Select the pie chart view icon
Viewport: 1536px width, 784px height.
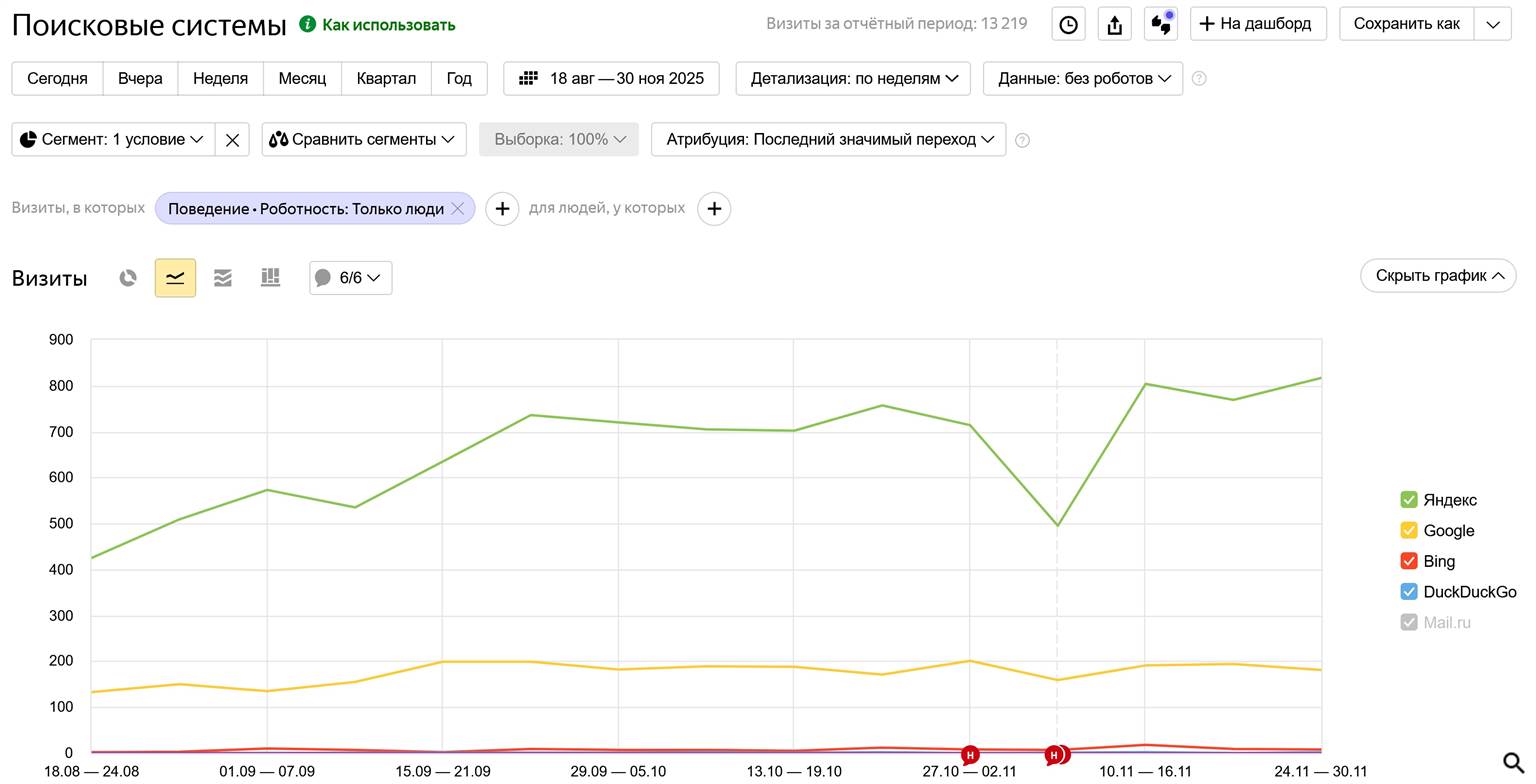click(128, 278)
